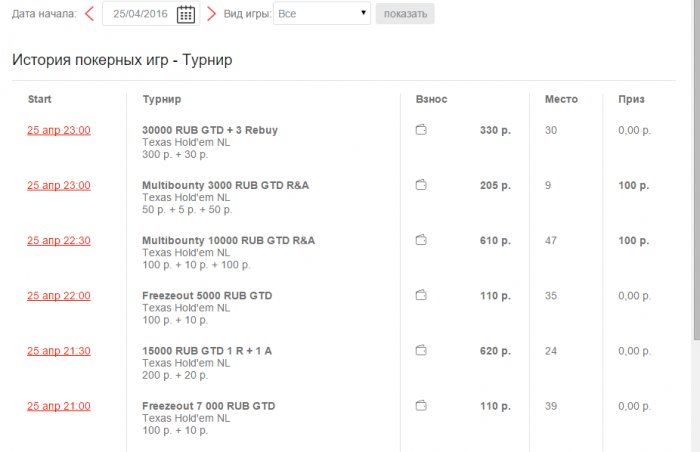Viewport: 700px width, 452px height.
Task: Click wallet icon for 15000 RUB GTD row
Action: 421,351
